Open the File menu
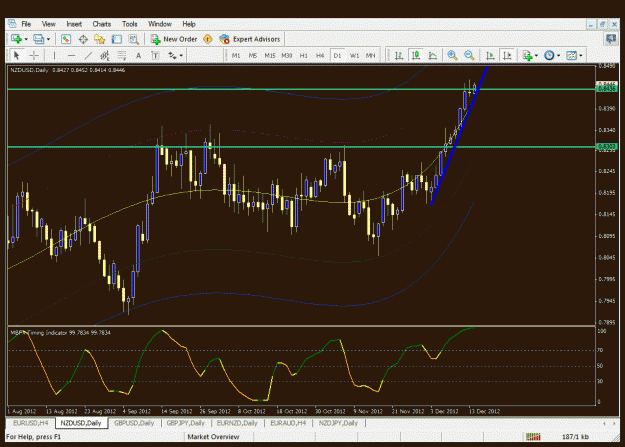 [26, 24]
